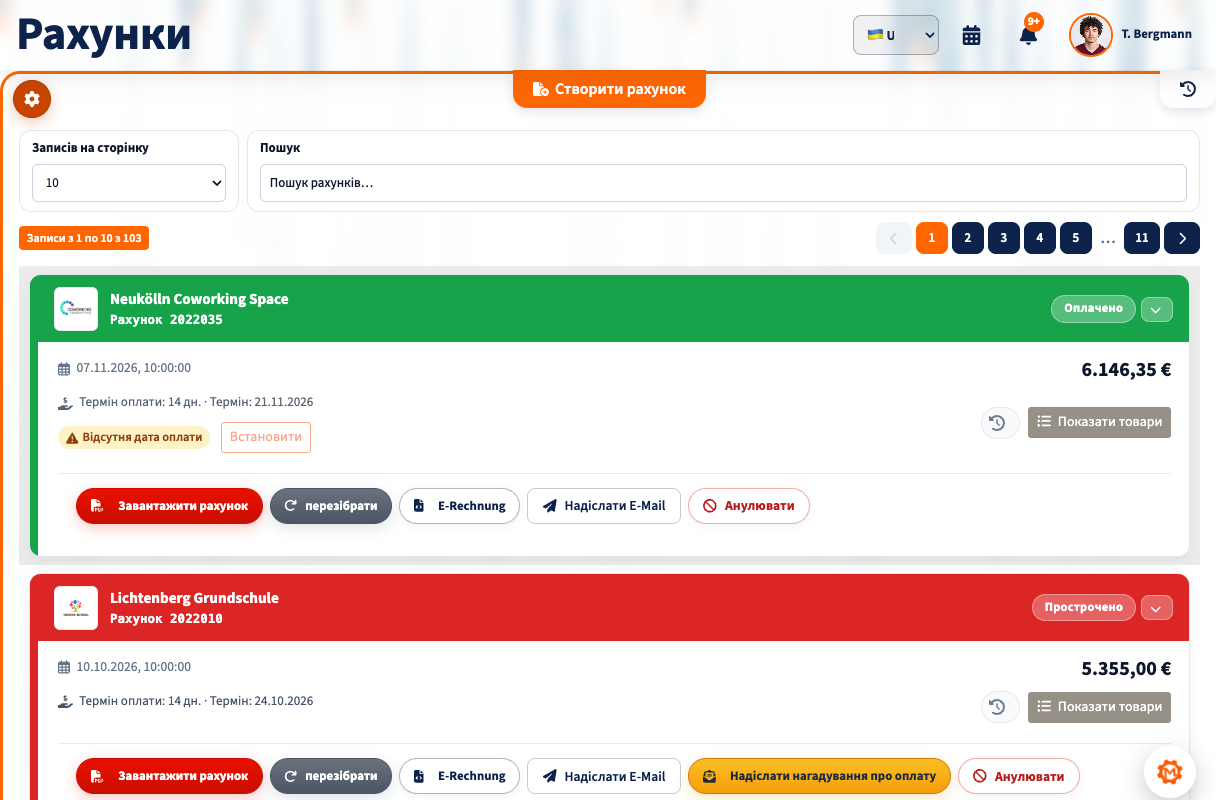Show items for invoice 2022010

[x=1099, y=706]
